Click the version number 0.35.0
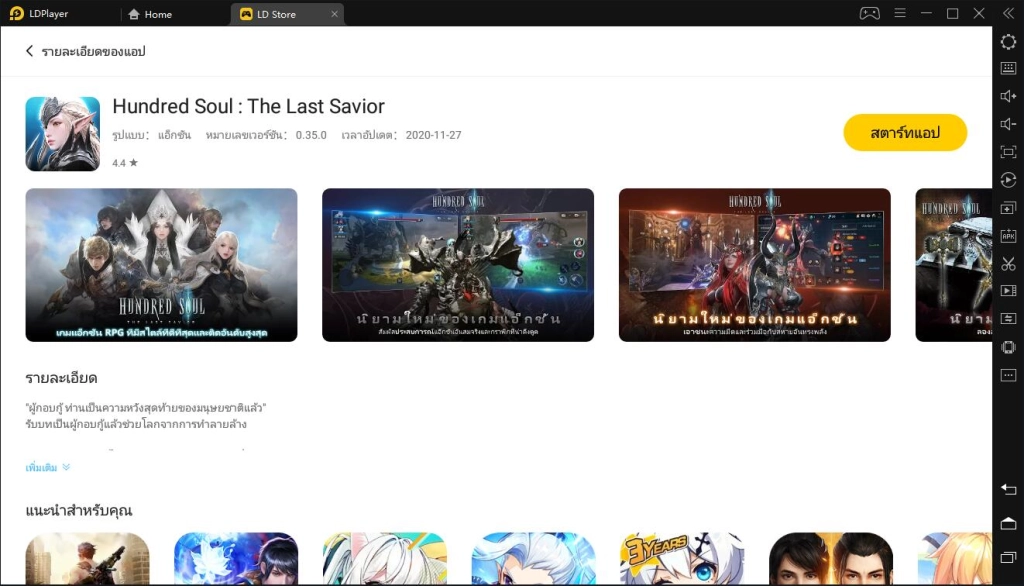Screen dimensions: 1024x586 coord(311,135)
